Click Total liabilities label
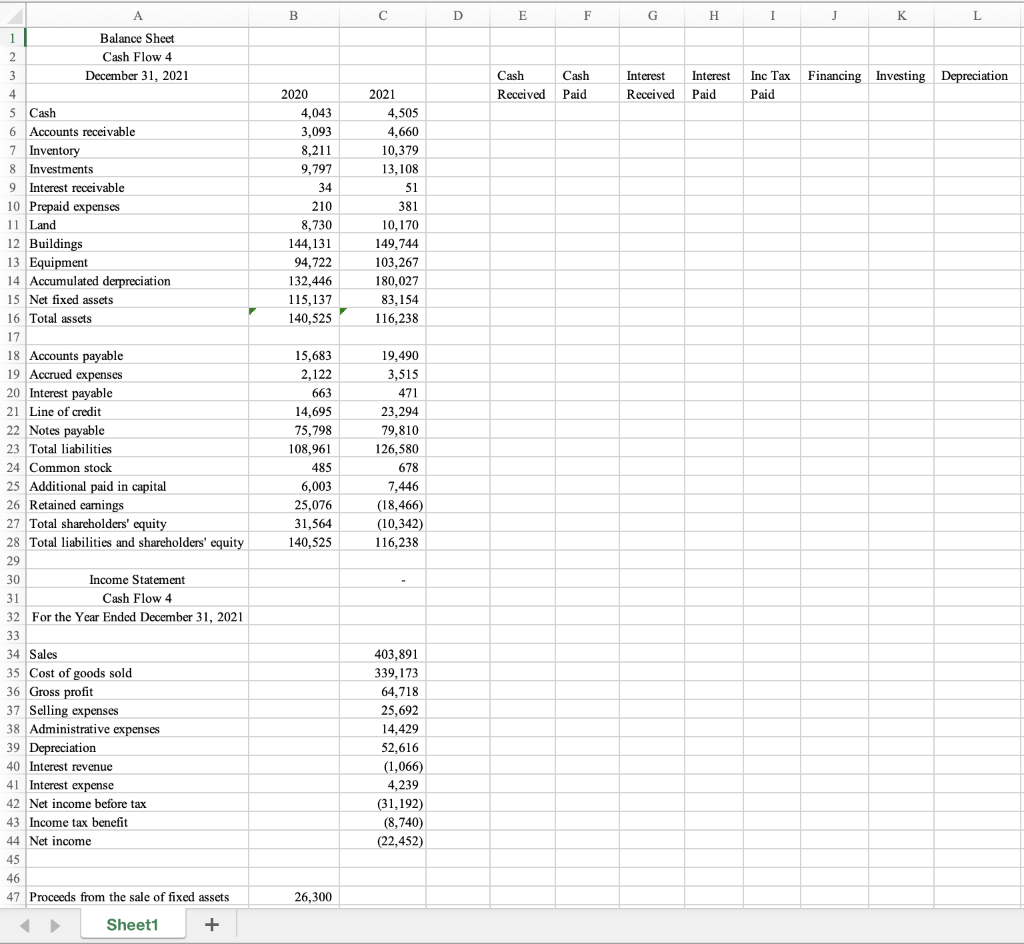 point(71,448)
